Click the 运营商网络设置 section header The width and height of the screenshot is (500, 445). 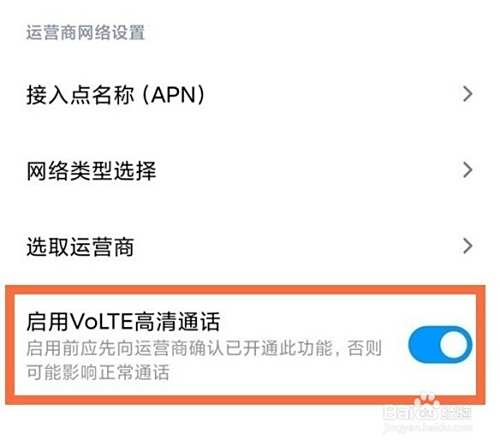(86, 33)
